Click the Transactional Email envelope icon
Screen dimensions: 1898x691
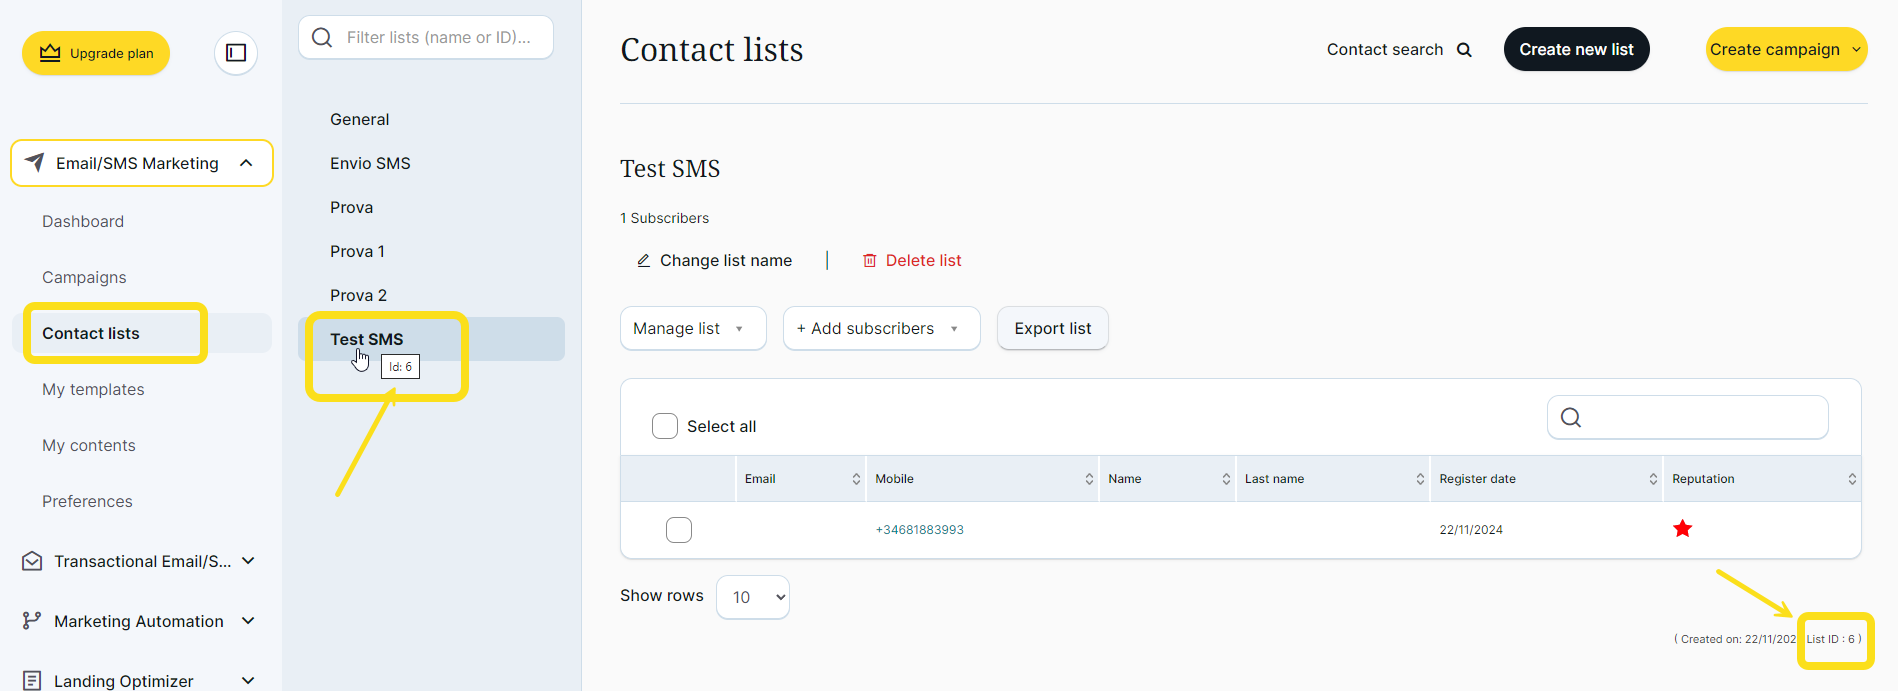32,561
